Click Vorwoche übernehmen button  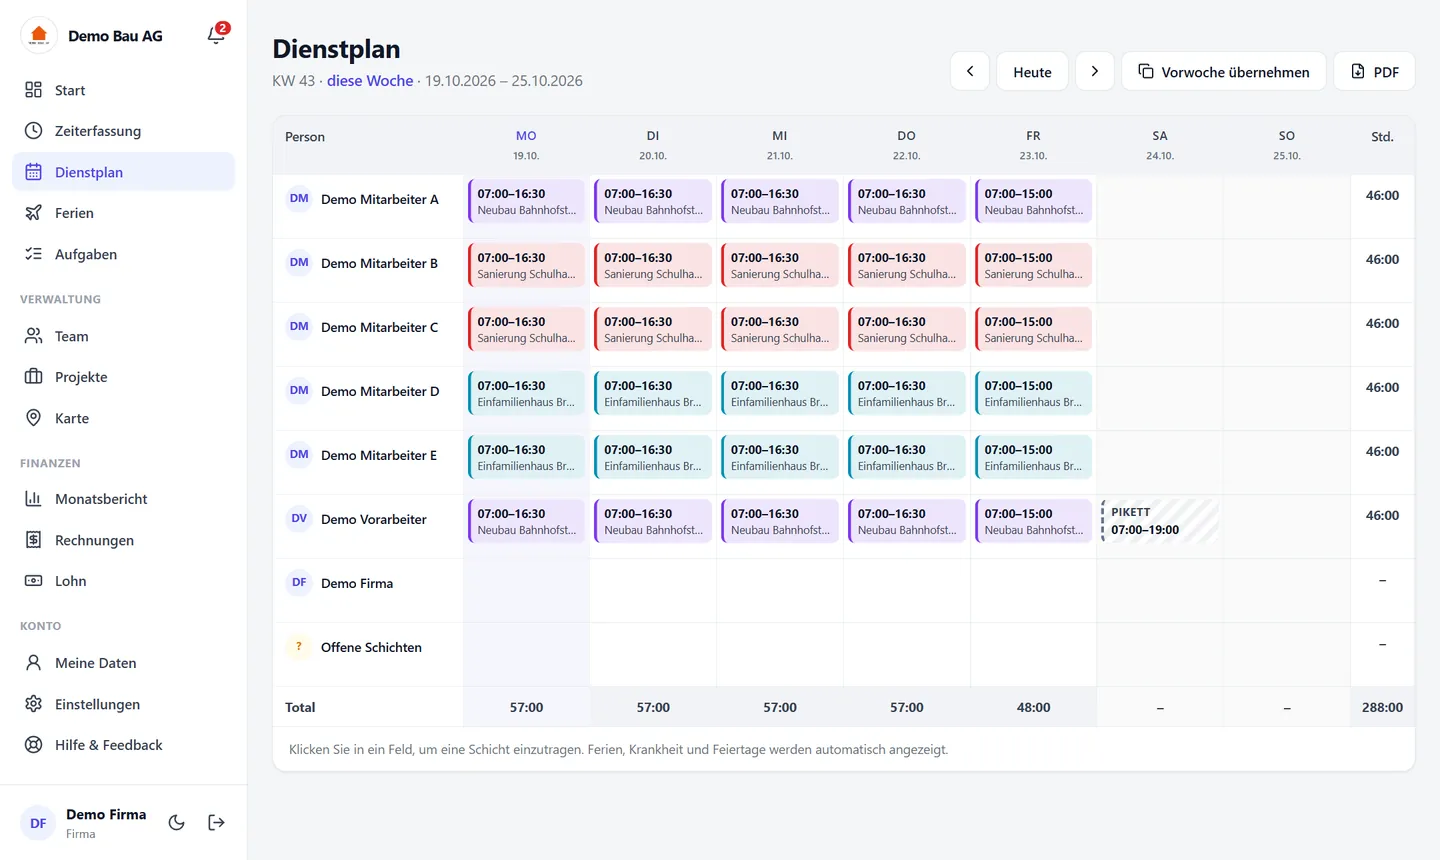coord(1224,71)
